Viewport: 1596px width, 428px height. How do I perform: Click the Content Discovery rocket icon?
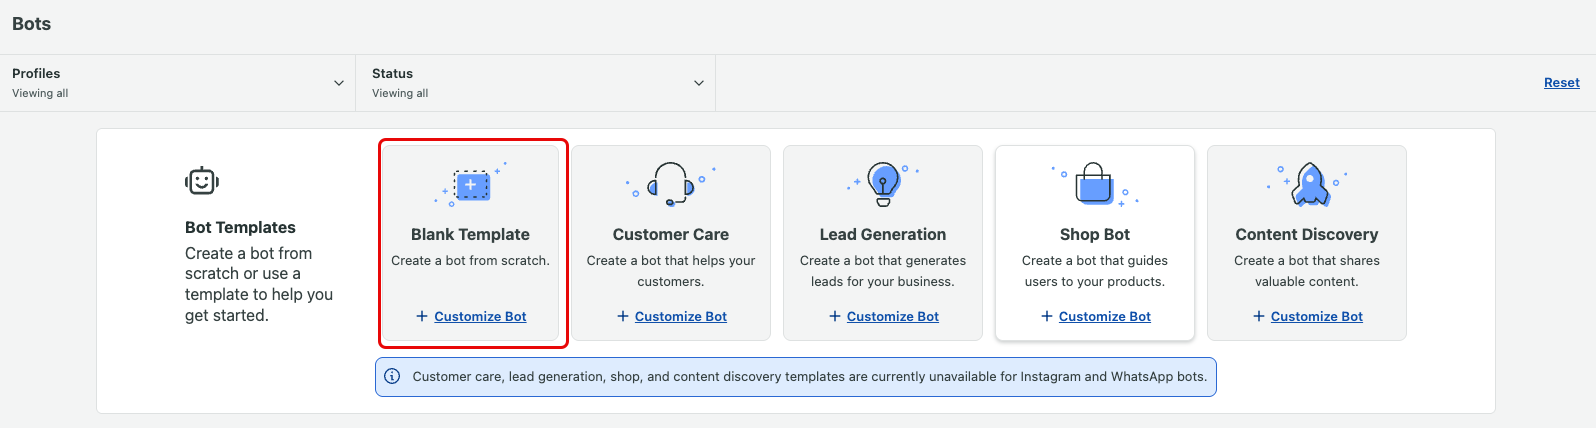tap(1309, 184)
